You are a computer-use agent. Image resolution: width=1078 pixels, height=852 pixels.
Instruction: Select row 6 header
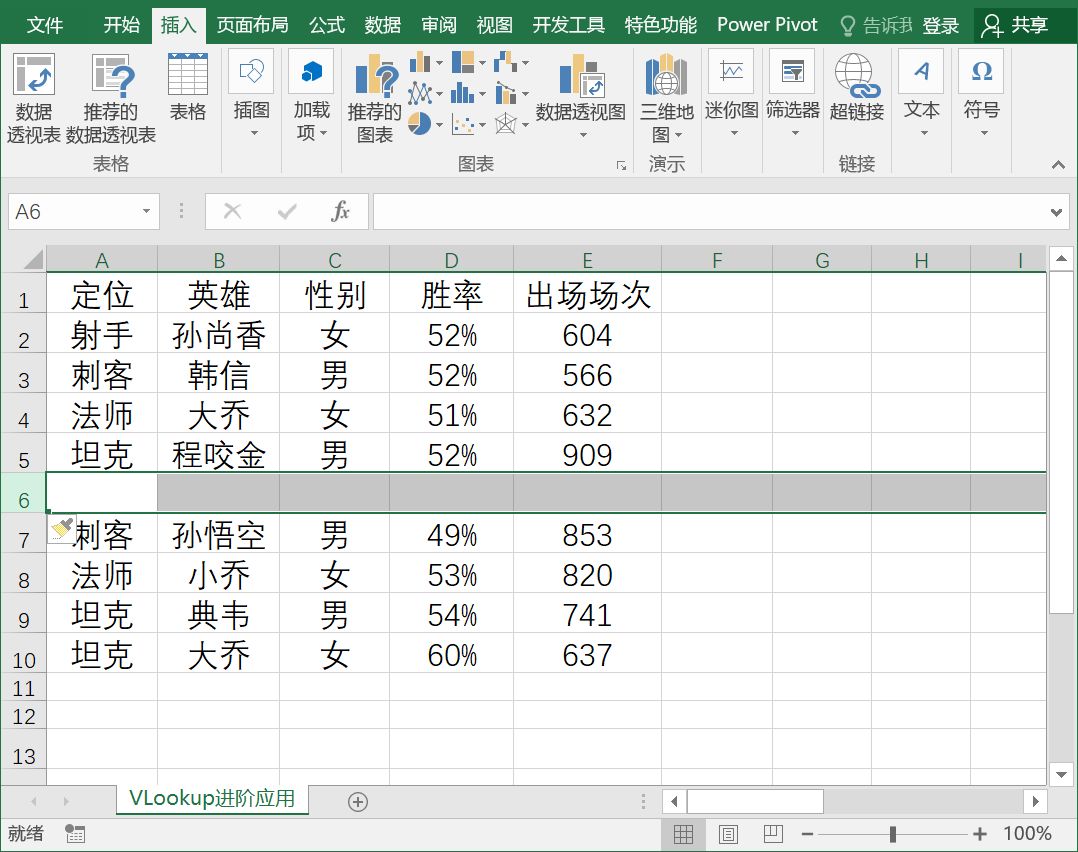pos(23,492)
